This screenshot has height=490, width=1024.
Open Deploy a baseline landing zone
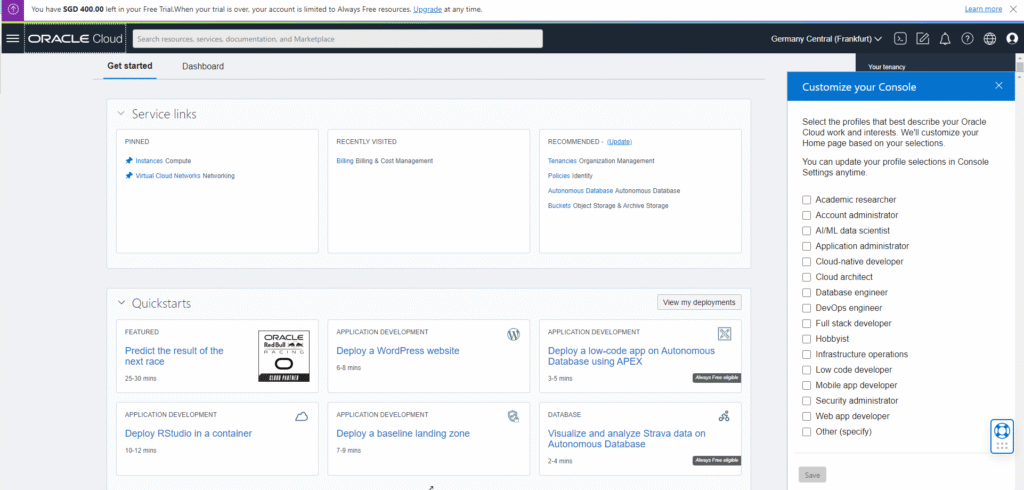(403, 433)
